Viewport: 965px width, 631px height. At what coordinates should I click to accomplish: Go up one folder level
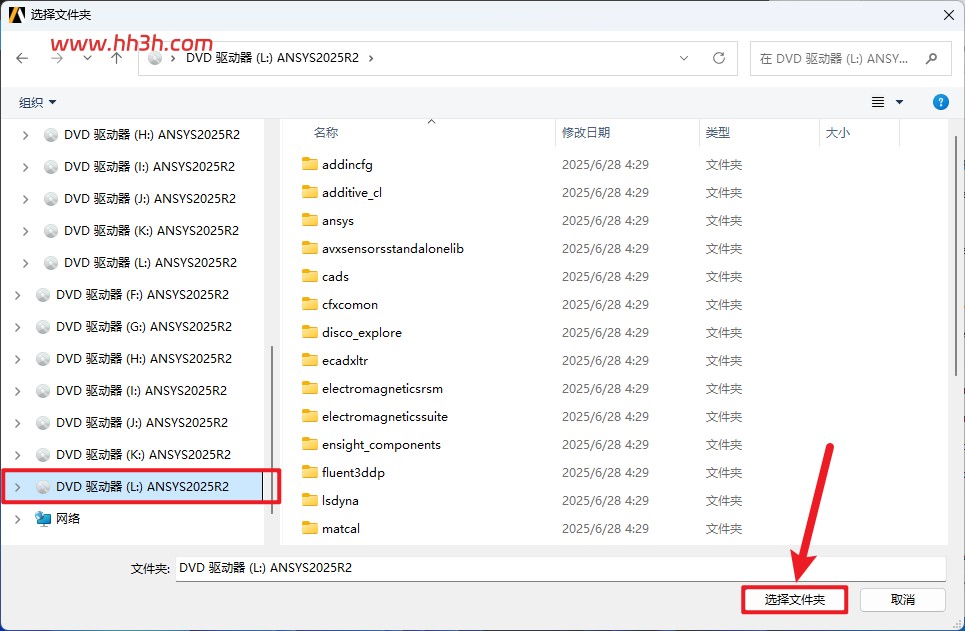[x=116, y=58]
